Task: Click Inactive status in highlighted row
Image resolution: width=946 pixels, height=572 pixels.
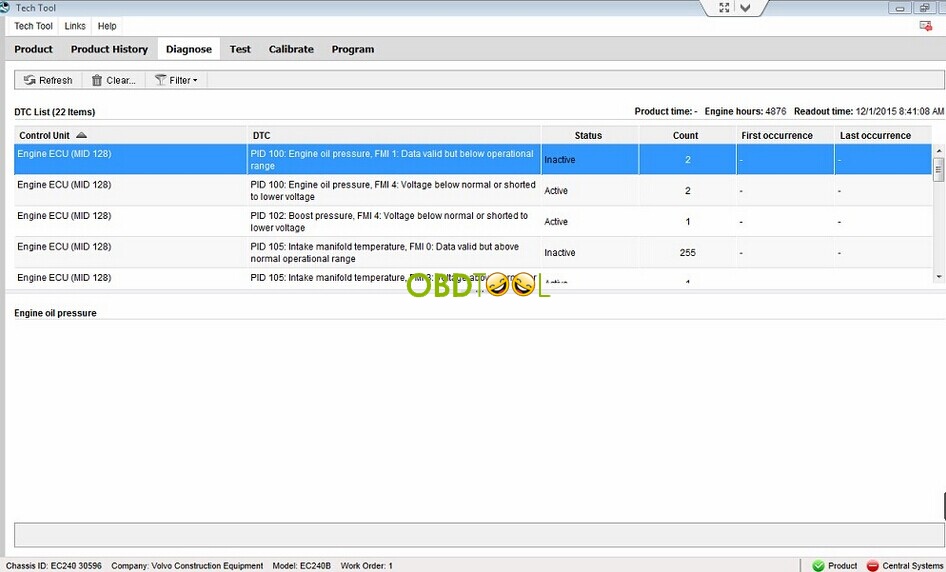Action: (x=559, y=160)
